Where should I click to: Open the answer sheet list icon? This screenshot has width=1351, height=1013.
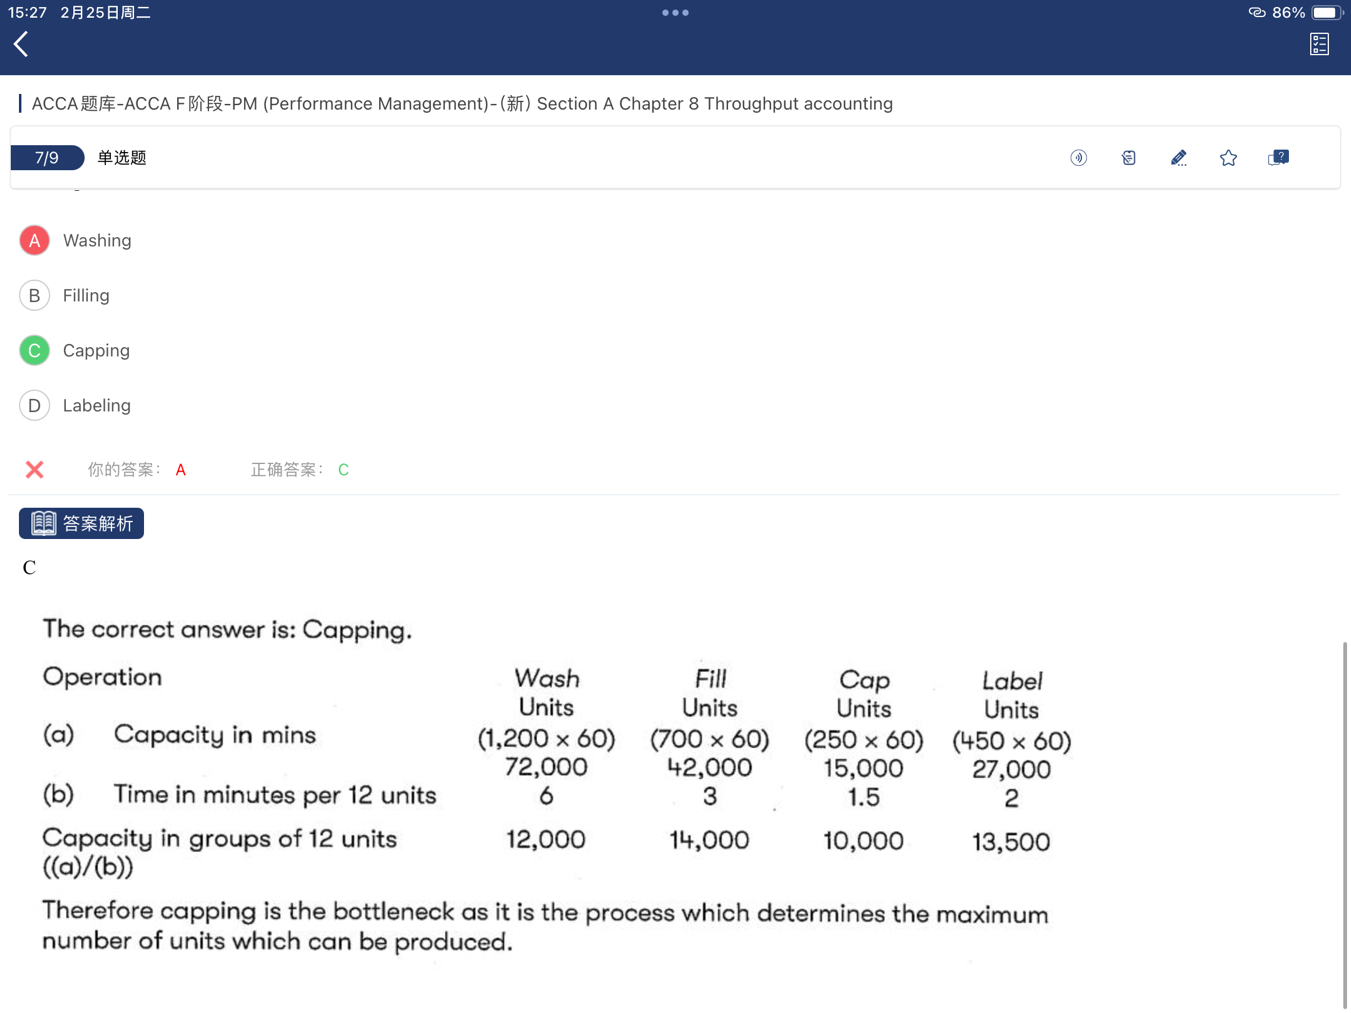(x=1319, y=44)
